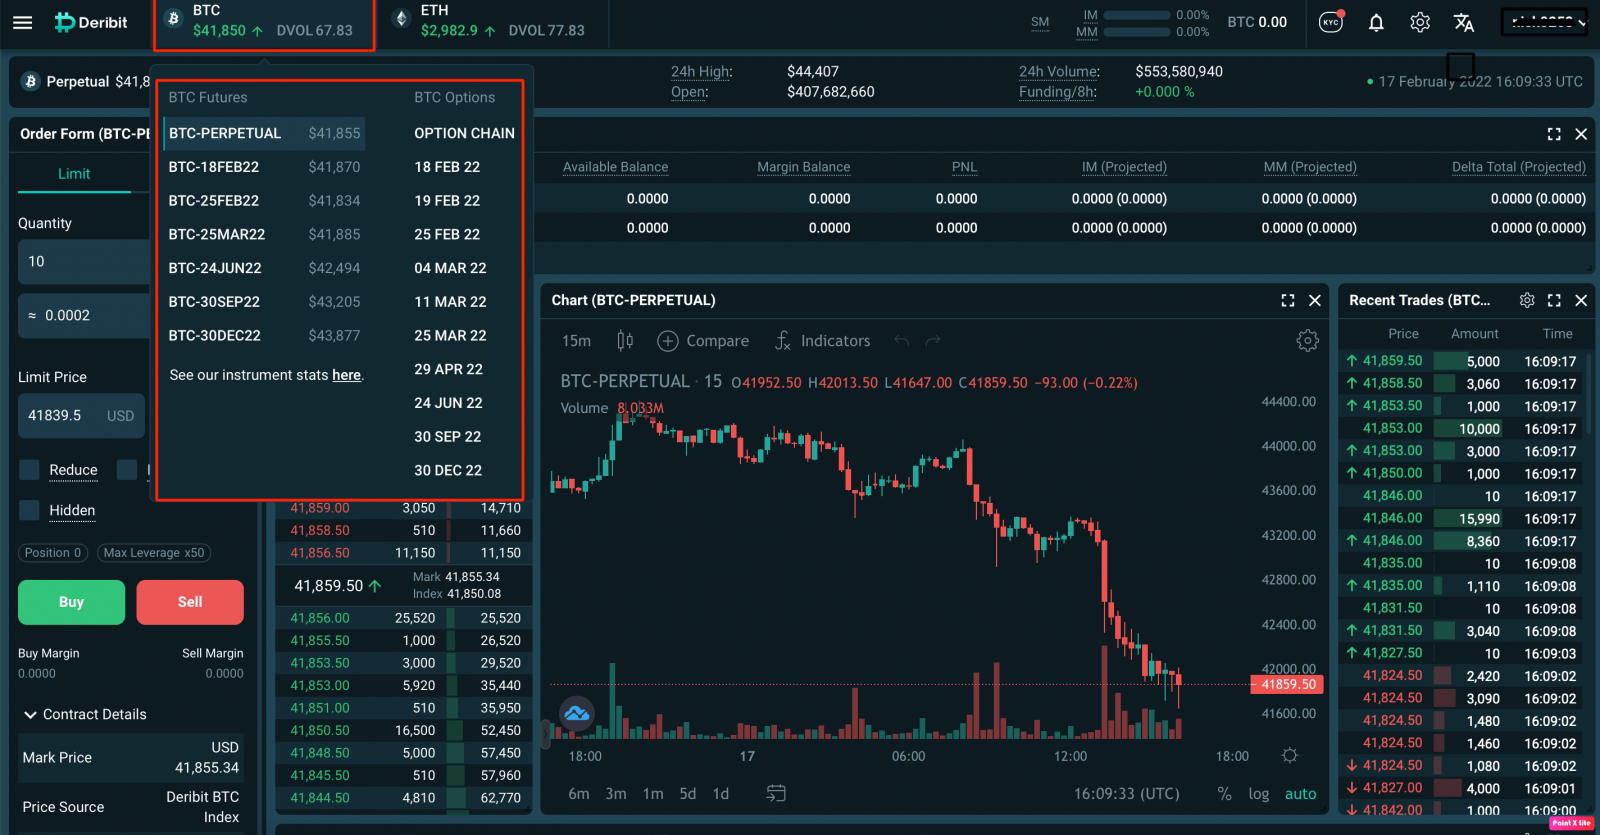This screenshot has height=835, width=1600.
Task: Open Recent Trades settings gear
Action: point(1527,300)
